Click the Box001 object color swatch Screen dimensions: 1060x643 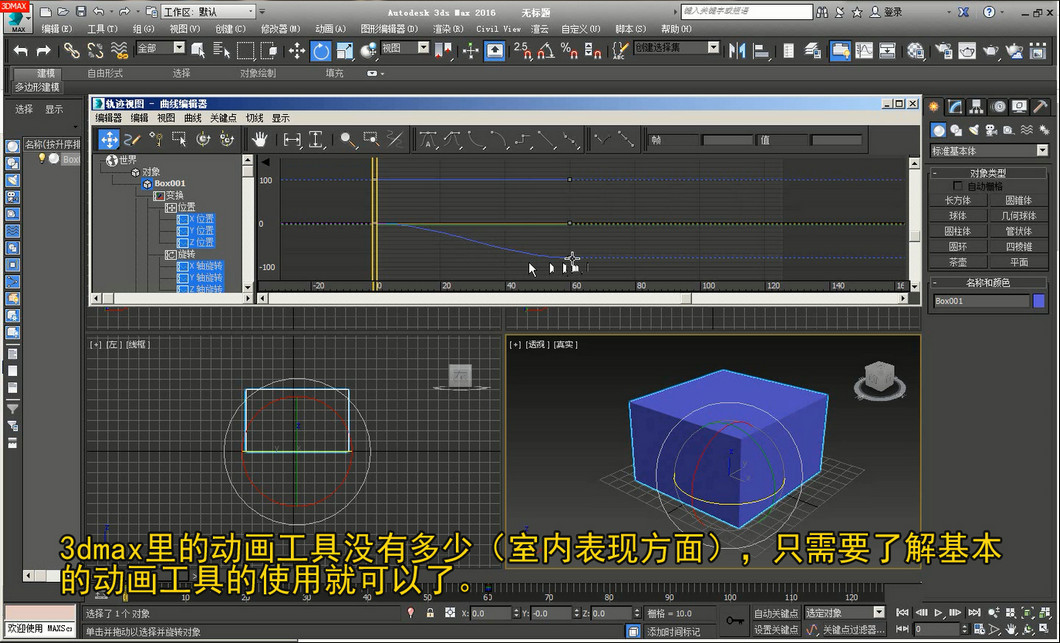click(x=1038, y=300)
